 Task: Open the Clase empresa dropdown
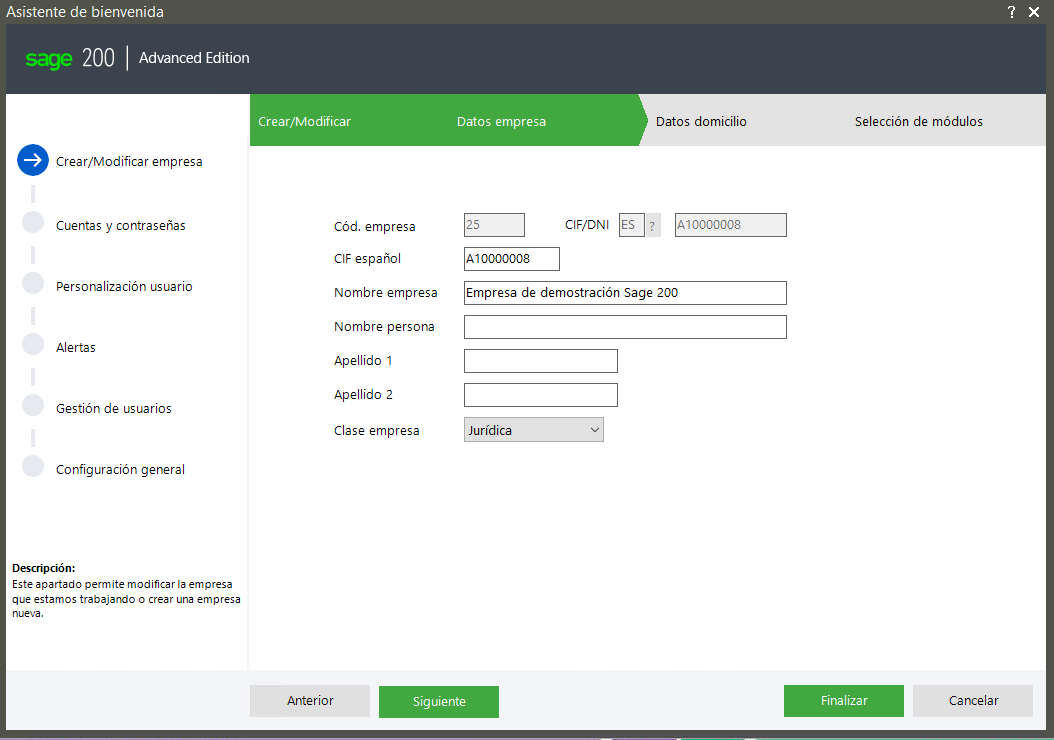(x=534, y=430)
